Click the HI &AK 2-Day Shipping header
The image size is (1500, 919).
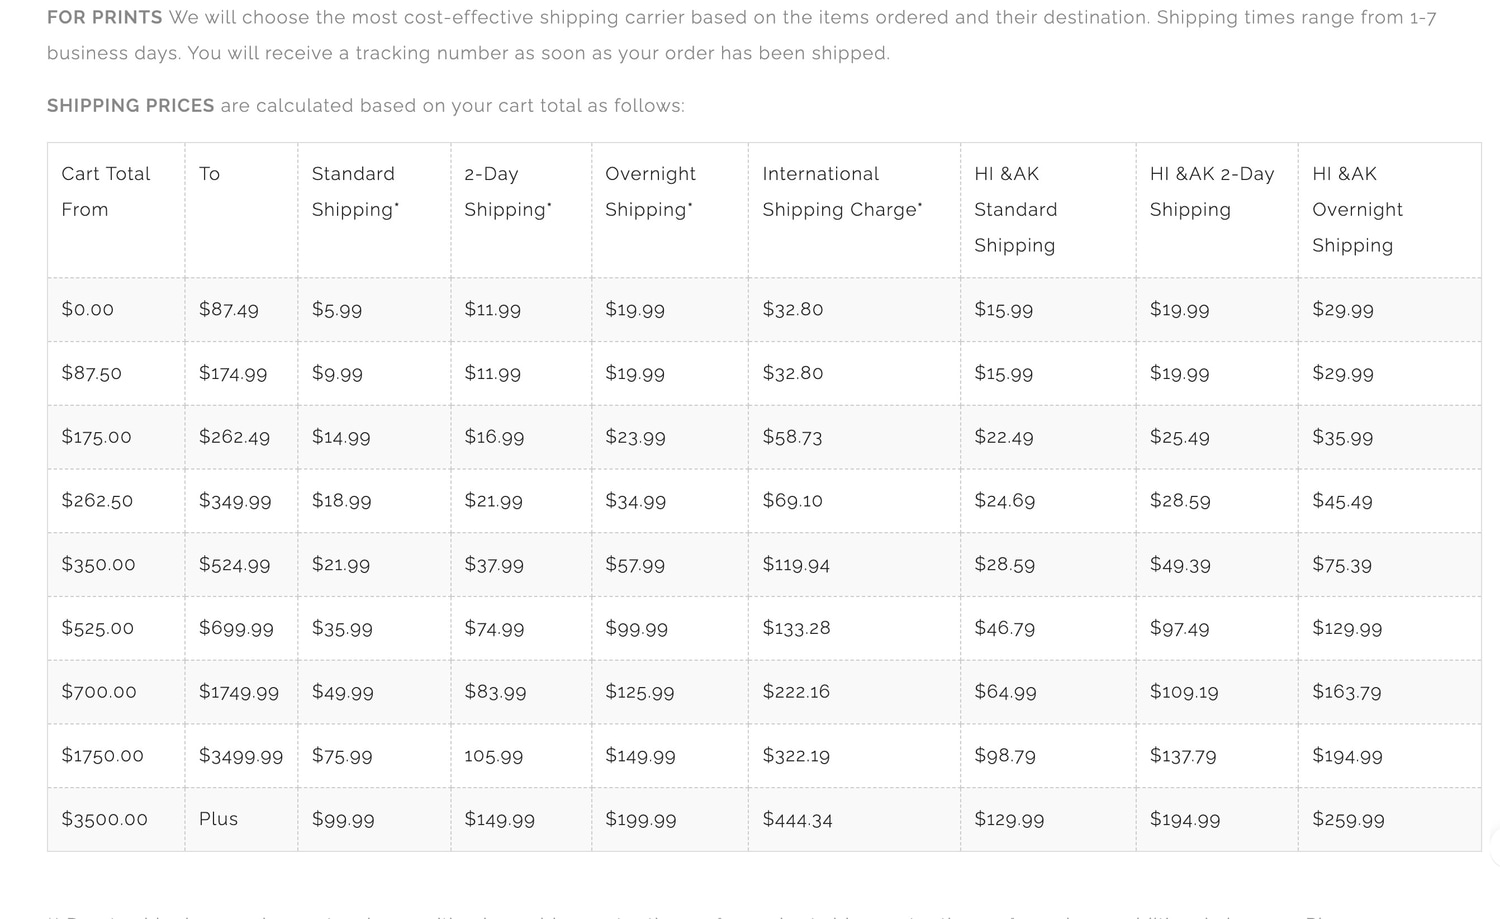point(1212,191)
